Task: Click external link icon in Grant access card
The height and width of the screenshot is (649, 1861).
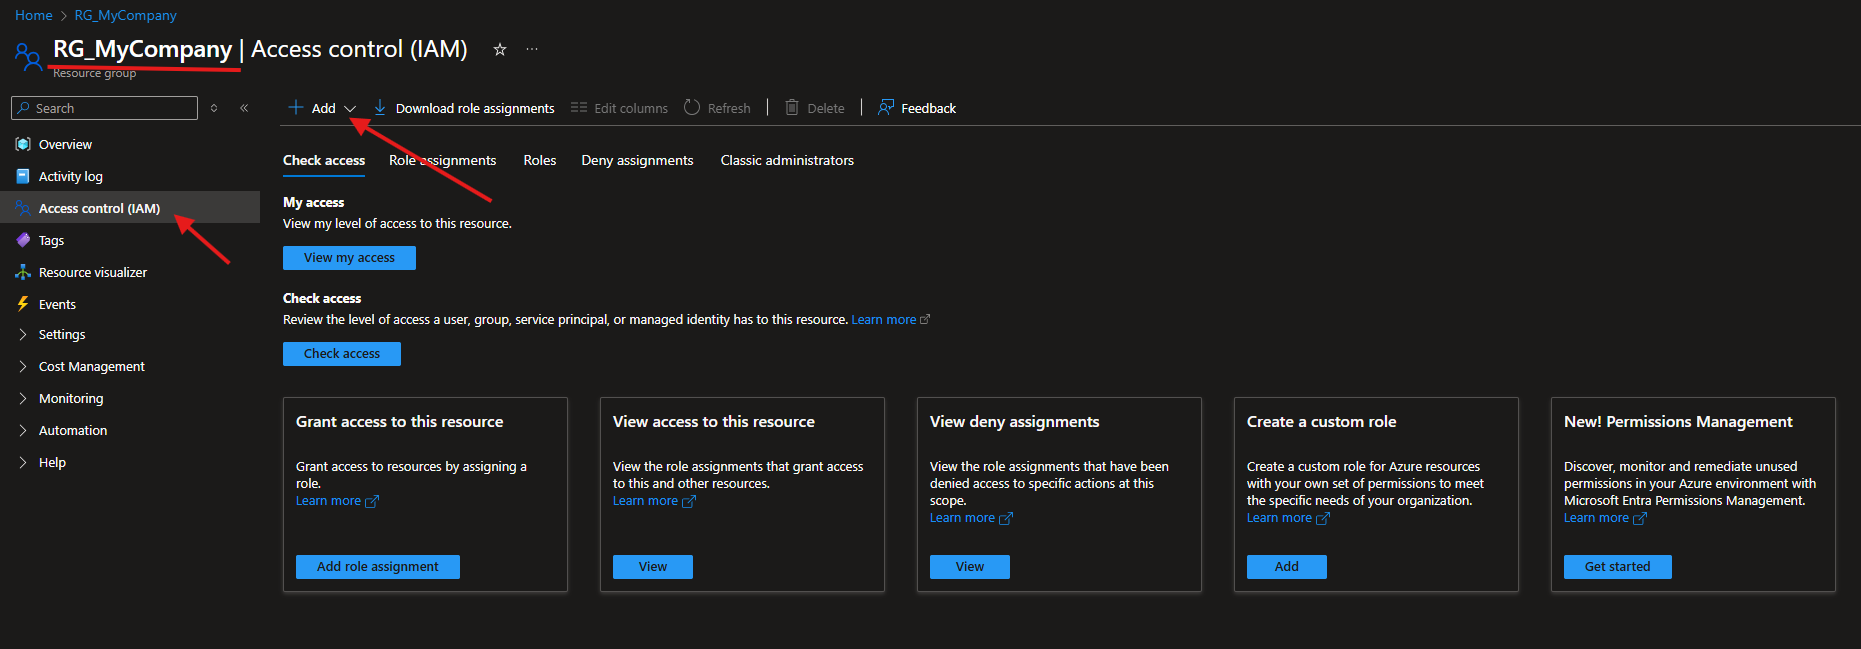Action: click(x=372, y=501)
